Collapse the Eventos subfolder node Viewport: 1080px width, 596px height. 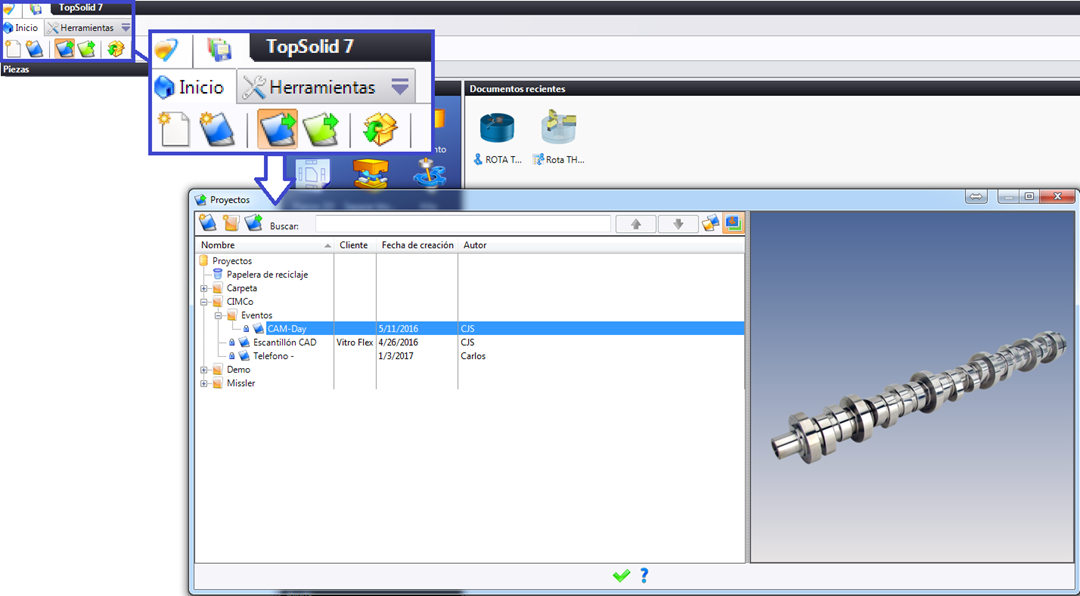[x=218, y=316]
